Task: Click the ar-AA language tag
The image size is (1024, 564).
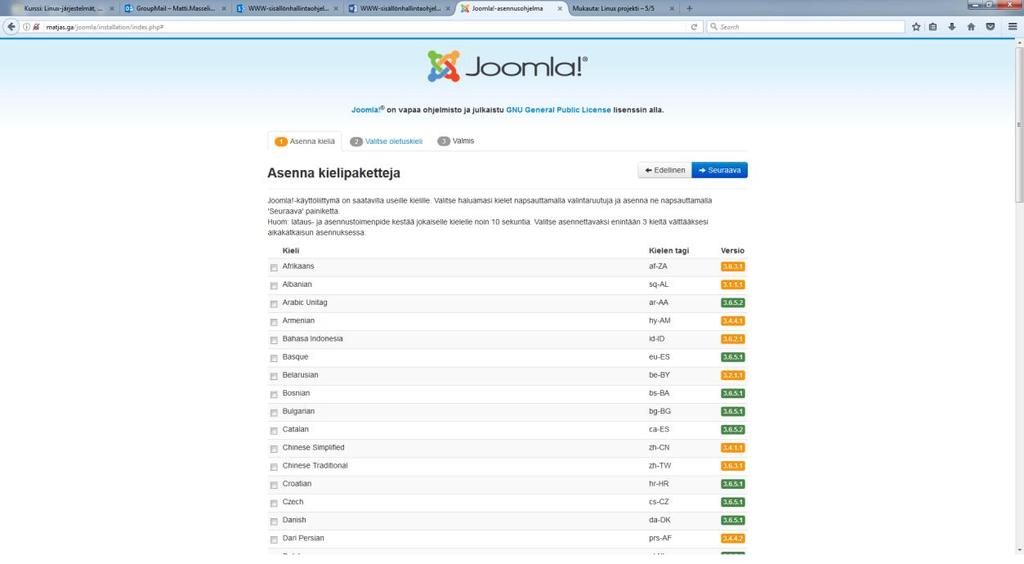Action: [x=658, y=303]
